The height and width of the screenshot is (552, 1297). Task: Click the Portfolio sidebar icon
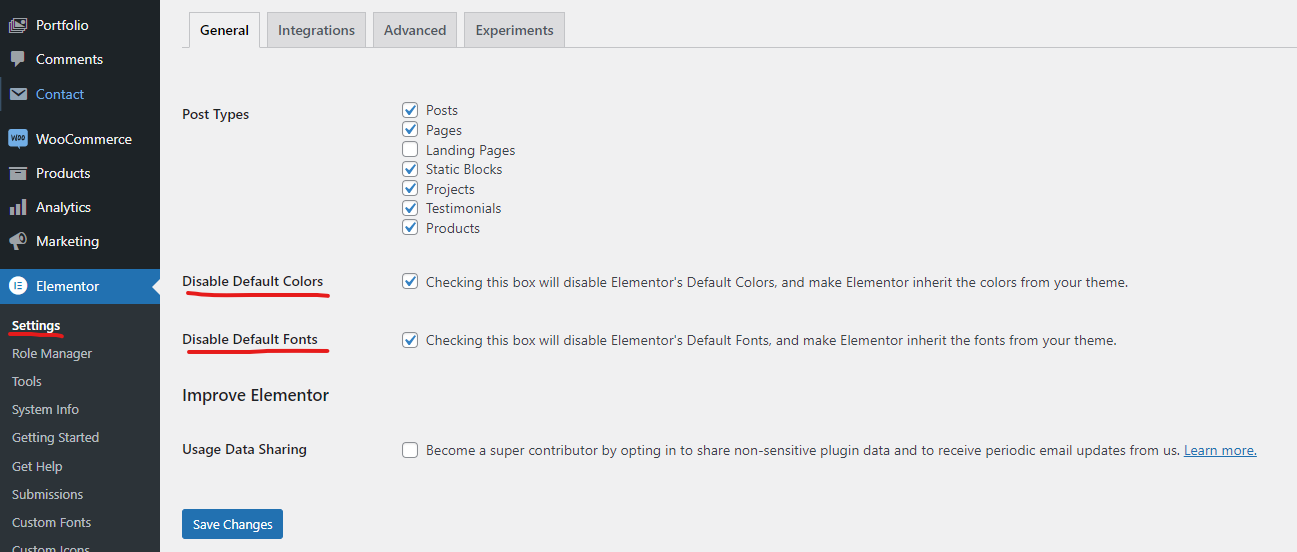pyautogui.click(x=18, y=25)
